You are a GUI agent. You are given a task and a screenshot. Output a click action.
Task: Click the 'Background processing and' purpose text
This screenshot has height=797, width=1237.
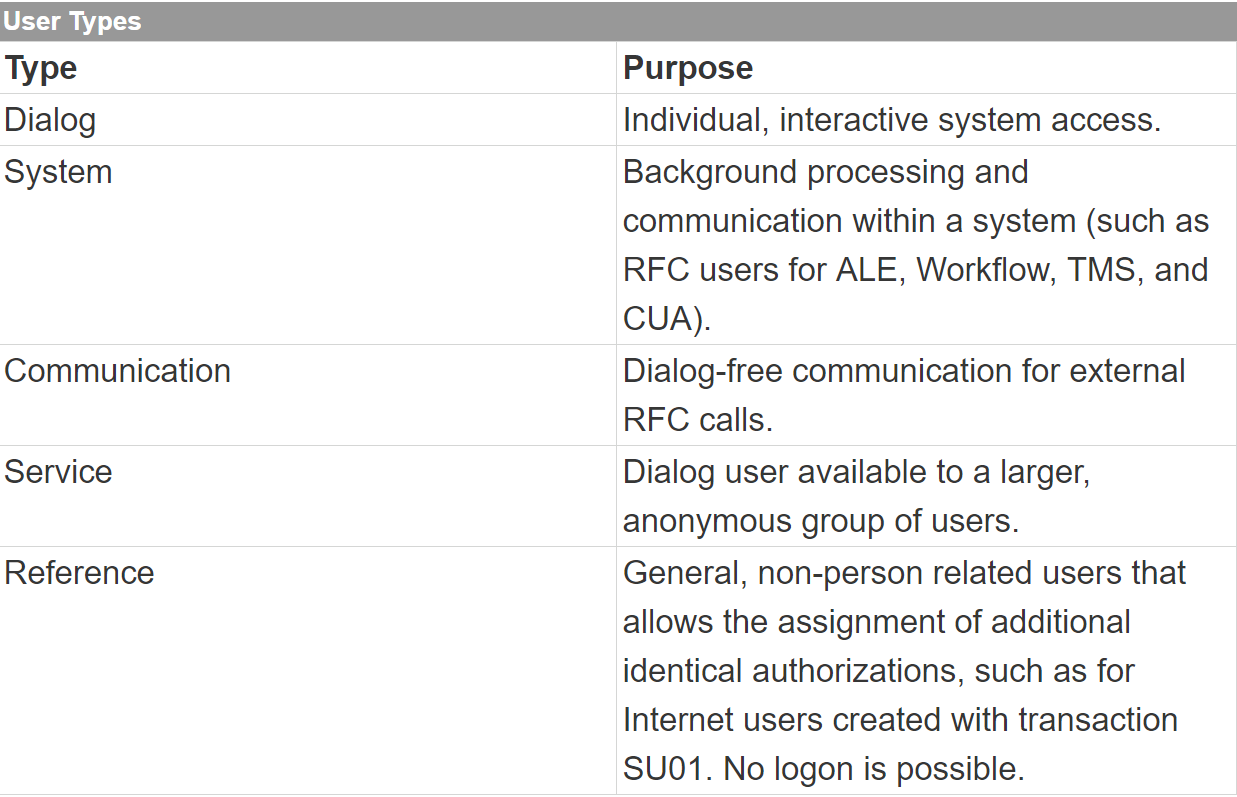[x=825, y=172]
